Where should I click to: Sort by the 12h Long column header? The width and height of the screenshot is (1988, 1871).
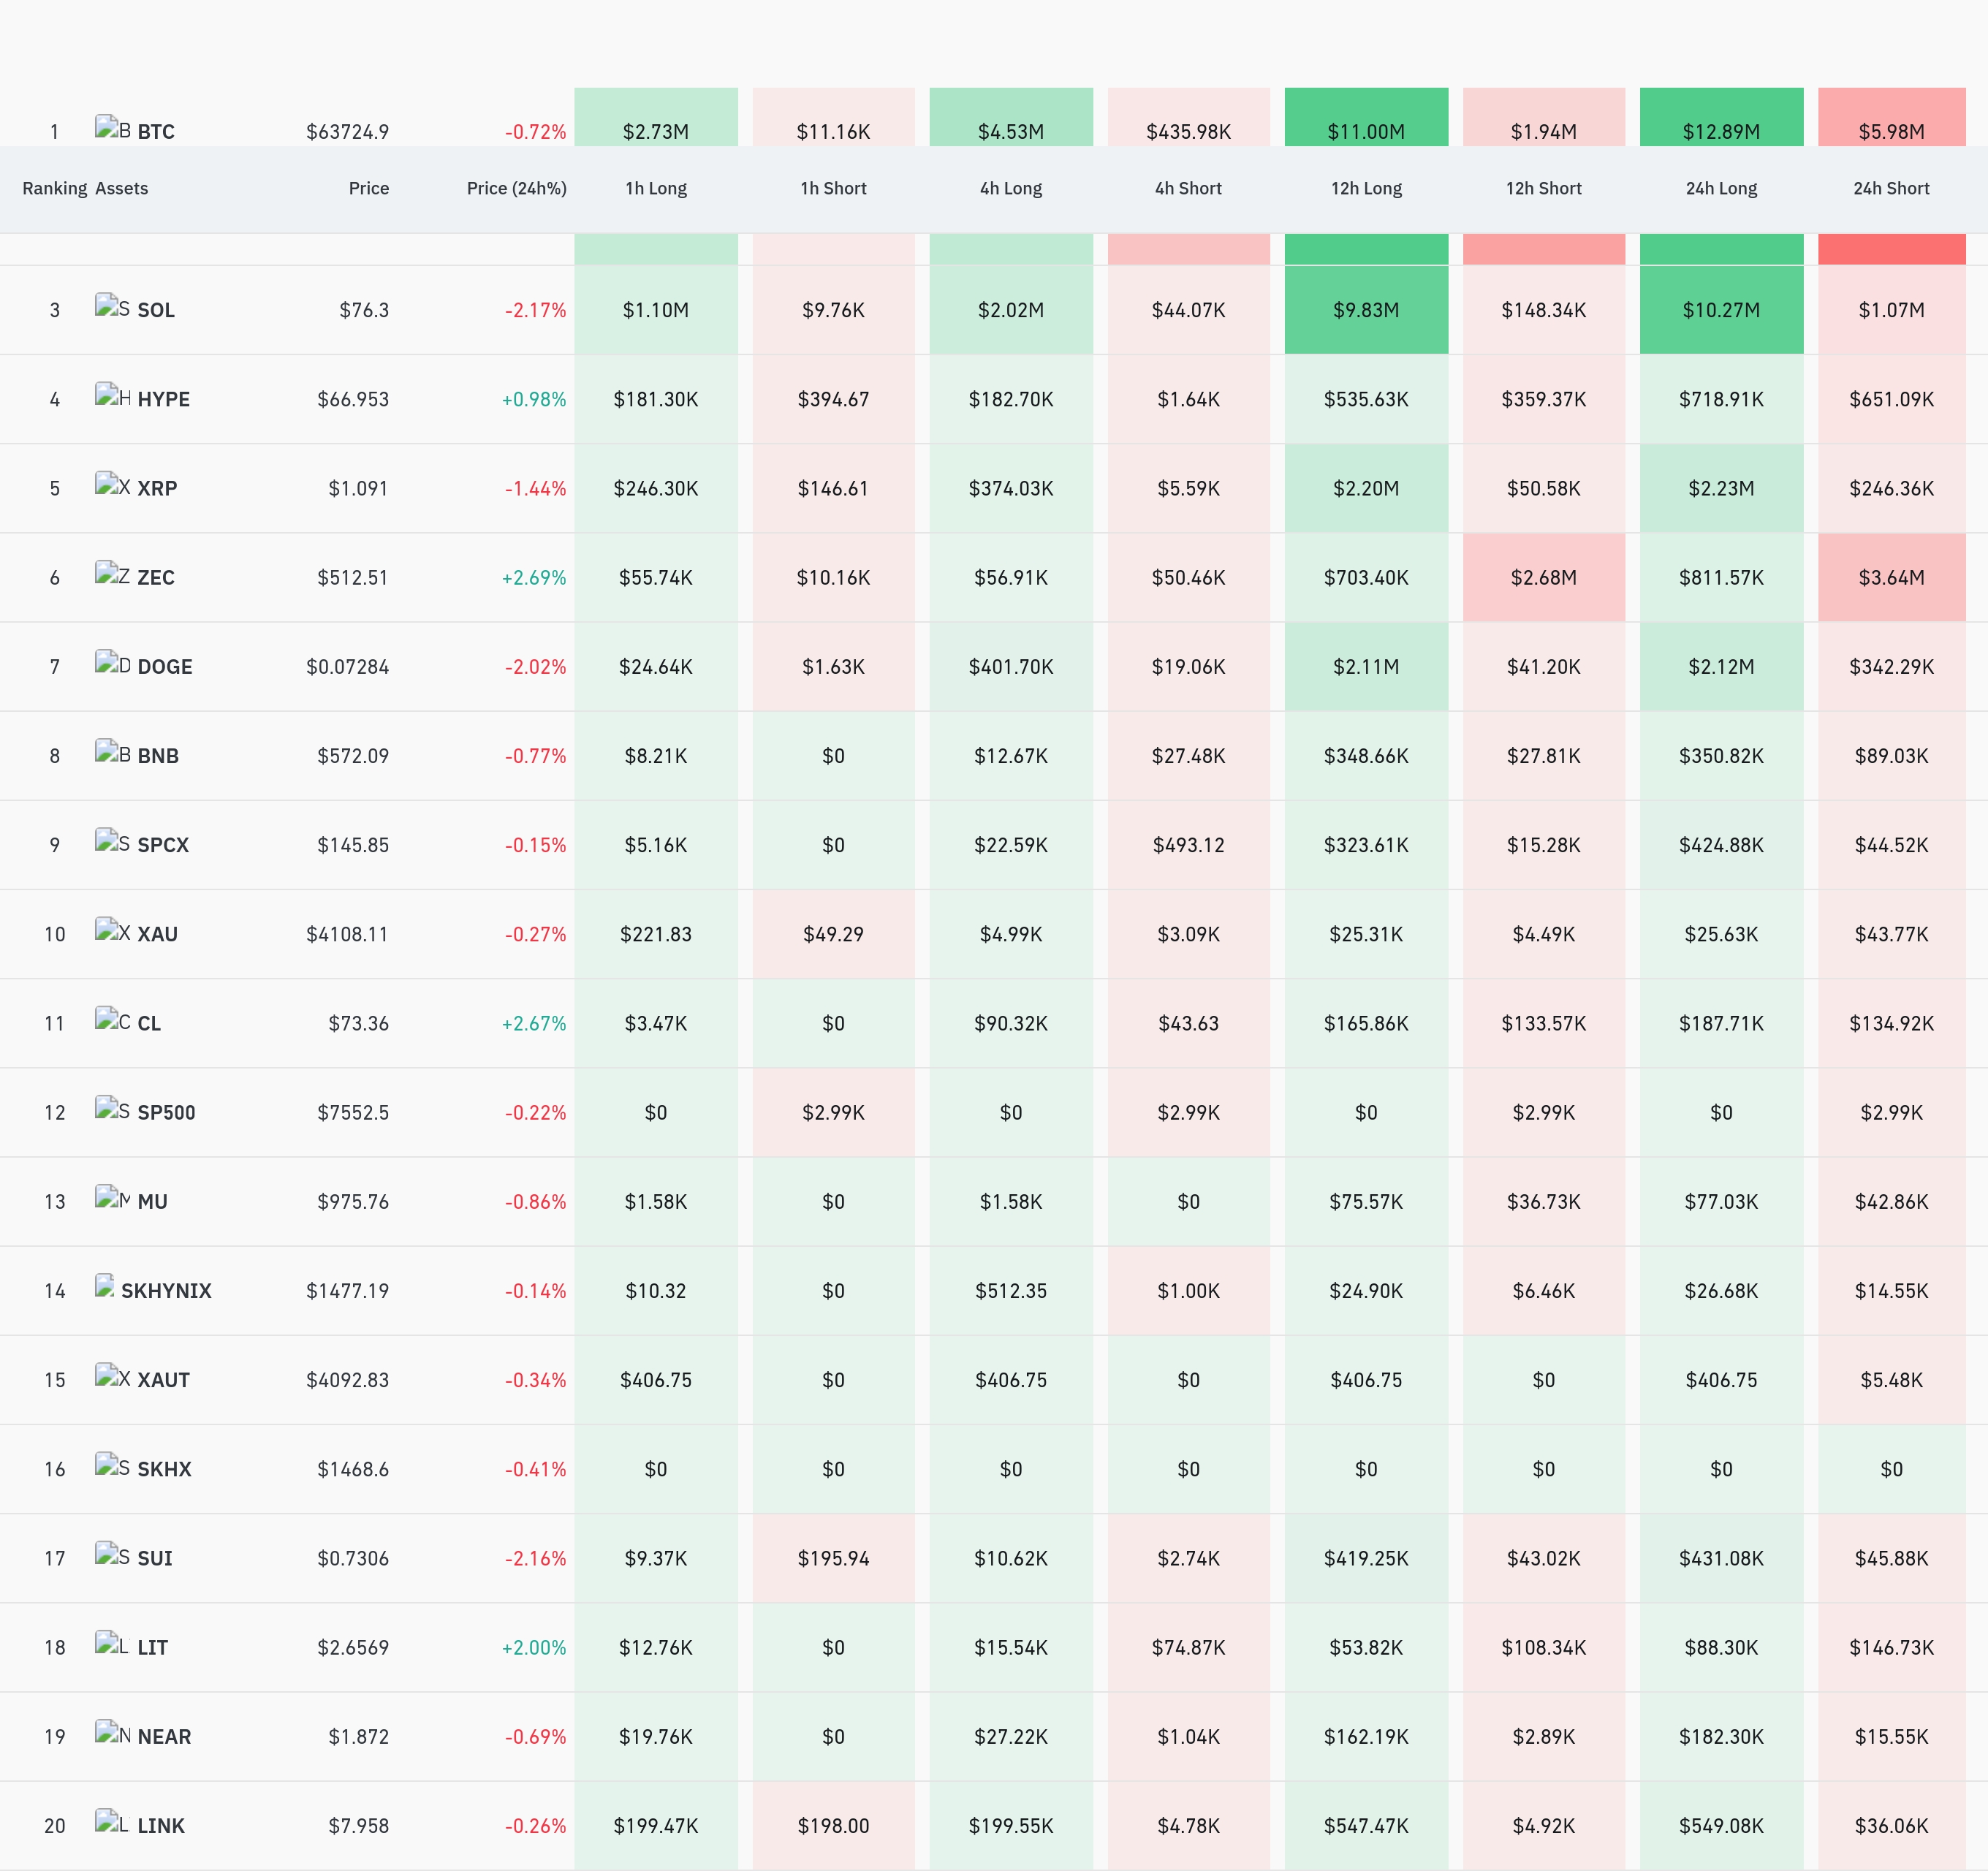tap(1366, 188)
